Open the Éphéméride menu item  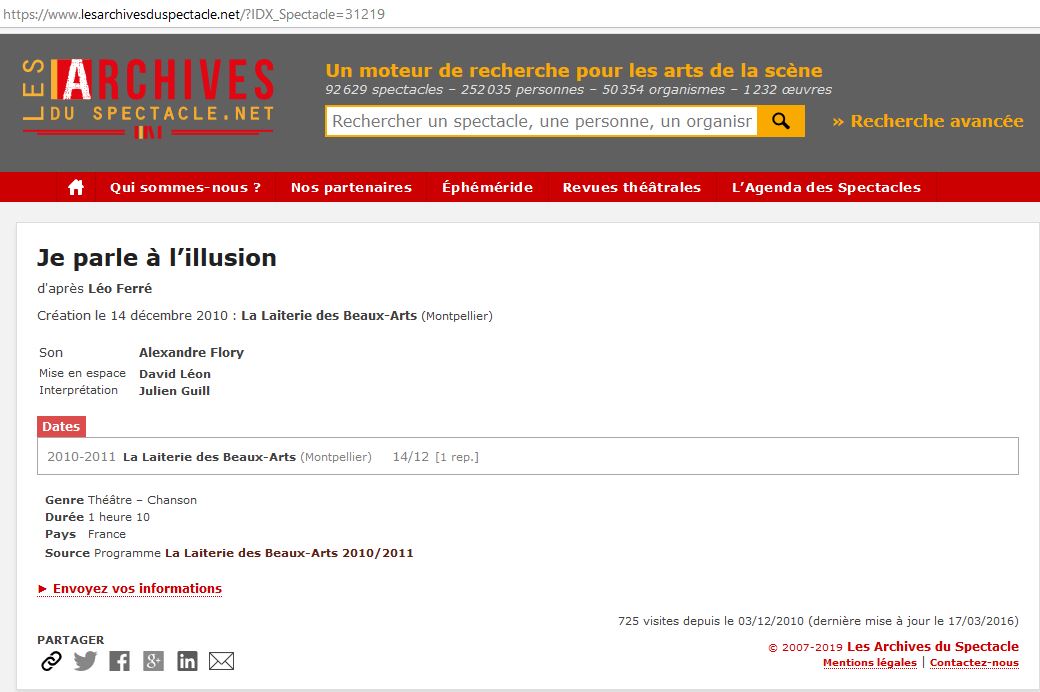[487, 187]
